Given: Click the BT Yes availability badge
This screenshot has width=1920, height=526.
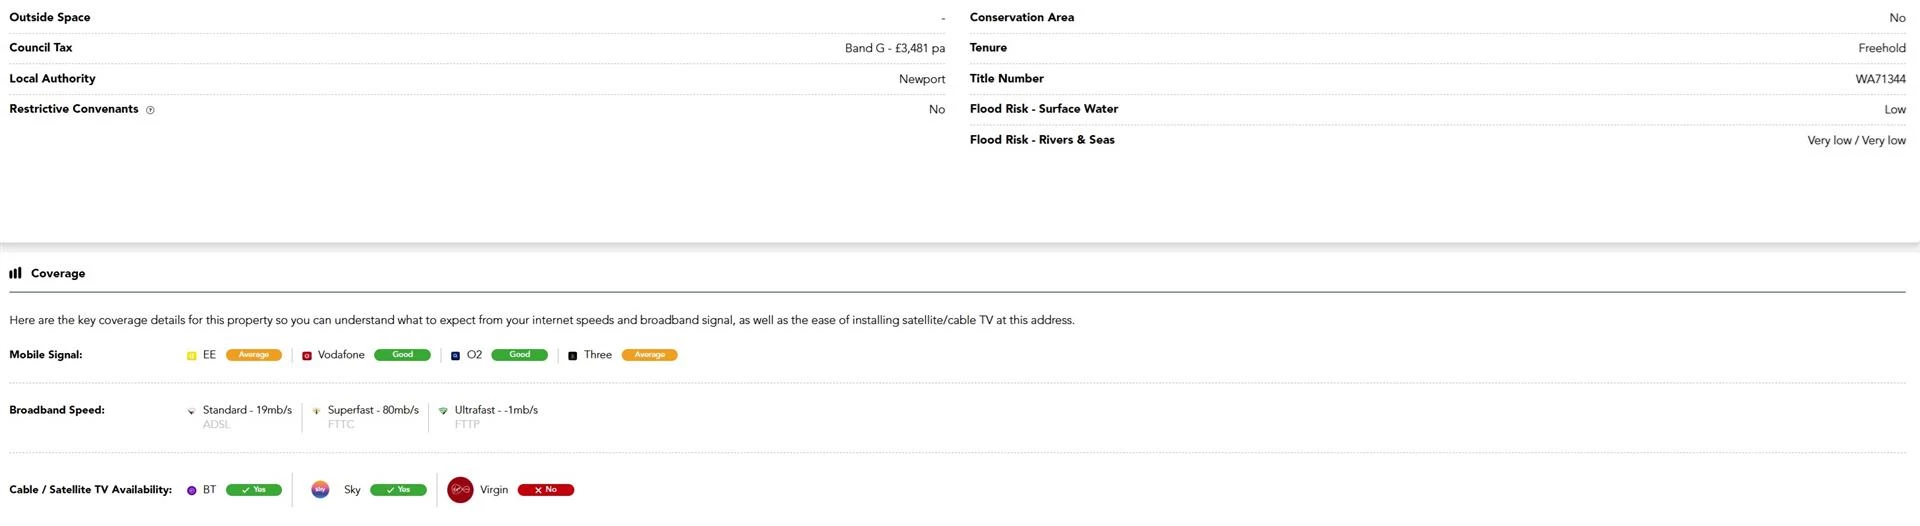Looking at the screenshot, I should (254, 490).
